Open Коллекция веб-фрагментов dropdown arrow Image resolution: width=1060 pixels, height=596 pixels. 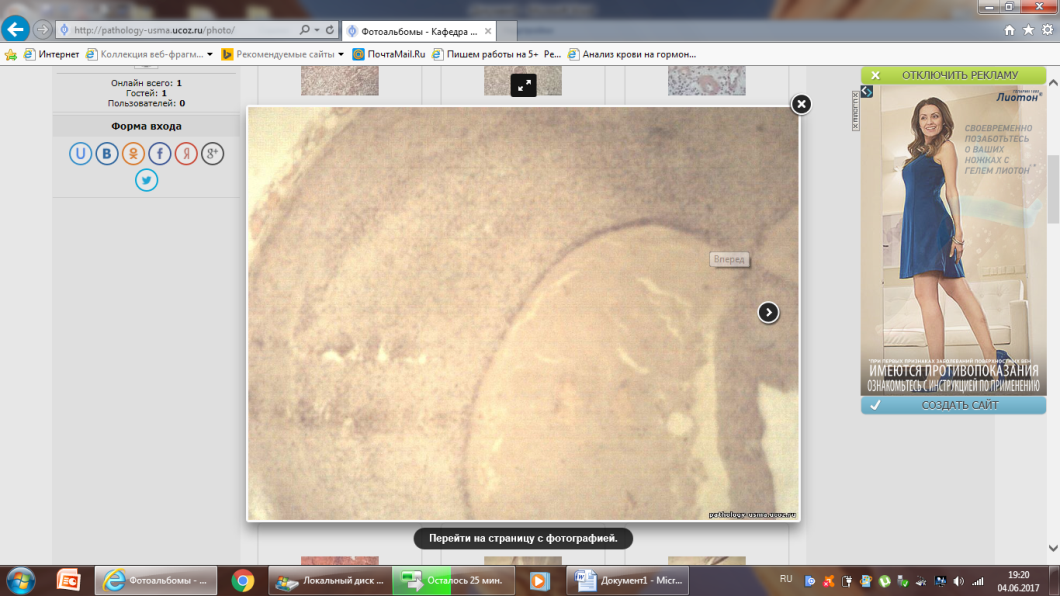210,55
